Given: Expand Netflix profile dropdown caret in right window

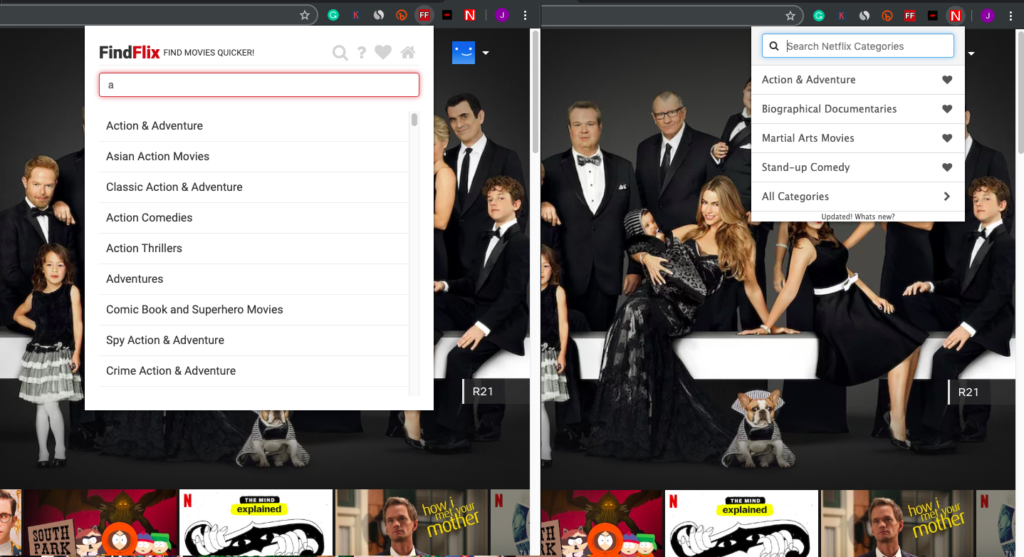Looking at the screenshot, I should (x=972, y=54).
